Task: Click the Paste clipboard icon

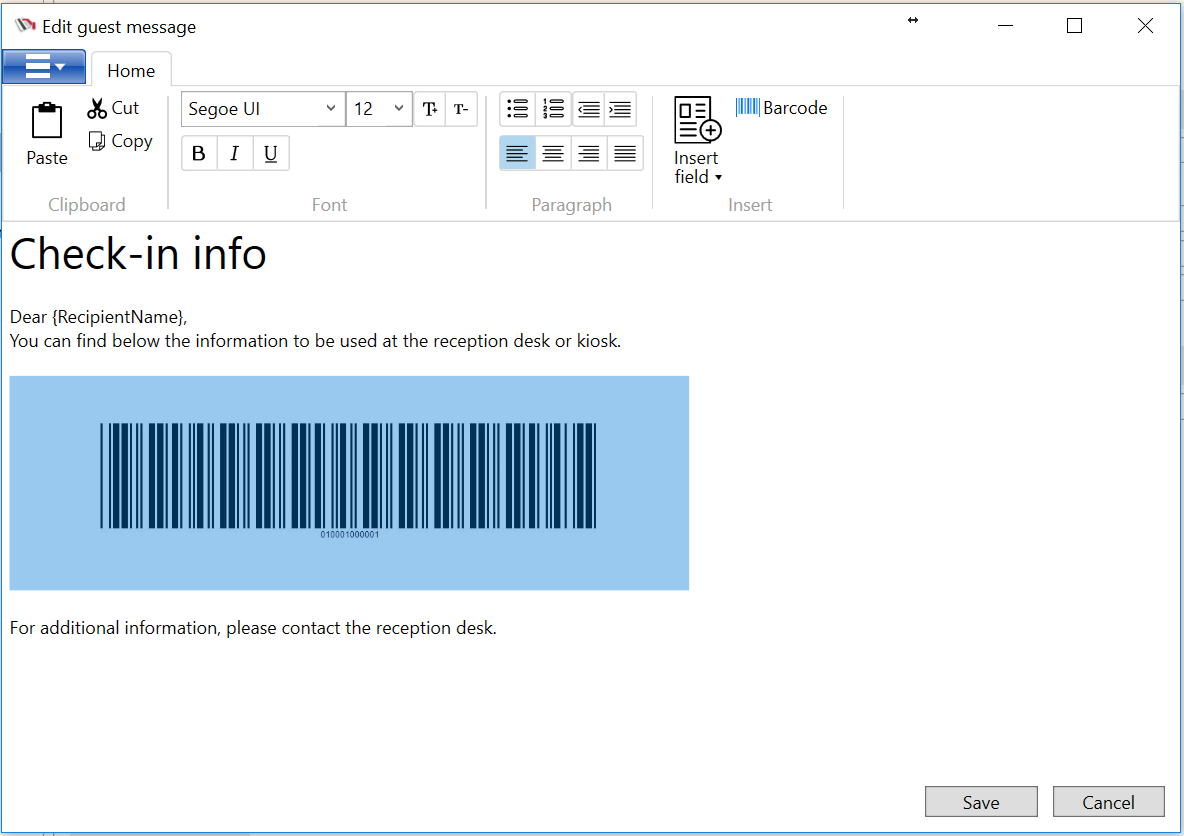Action: 47,122
